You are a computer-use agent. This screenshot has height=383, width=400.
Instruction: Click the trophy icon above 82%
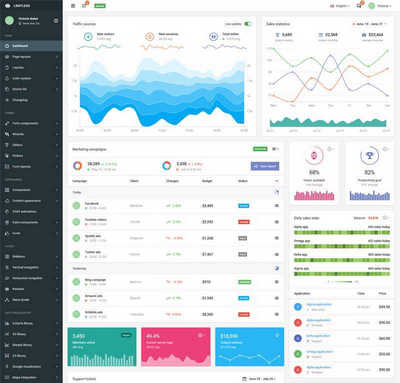point(369,155)
